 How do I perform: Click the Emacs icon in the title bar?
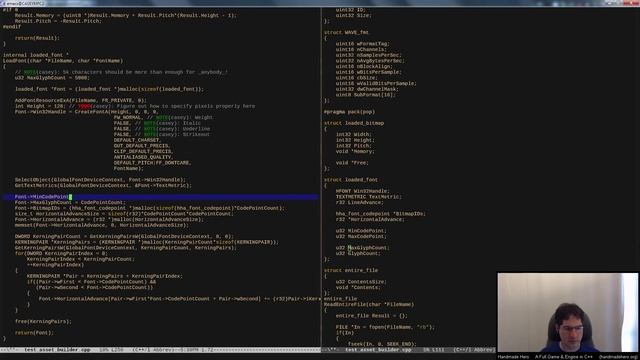(3, 3)
